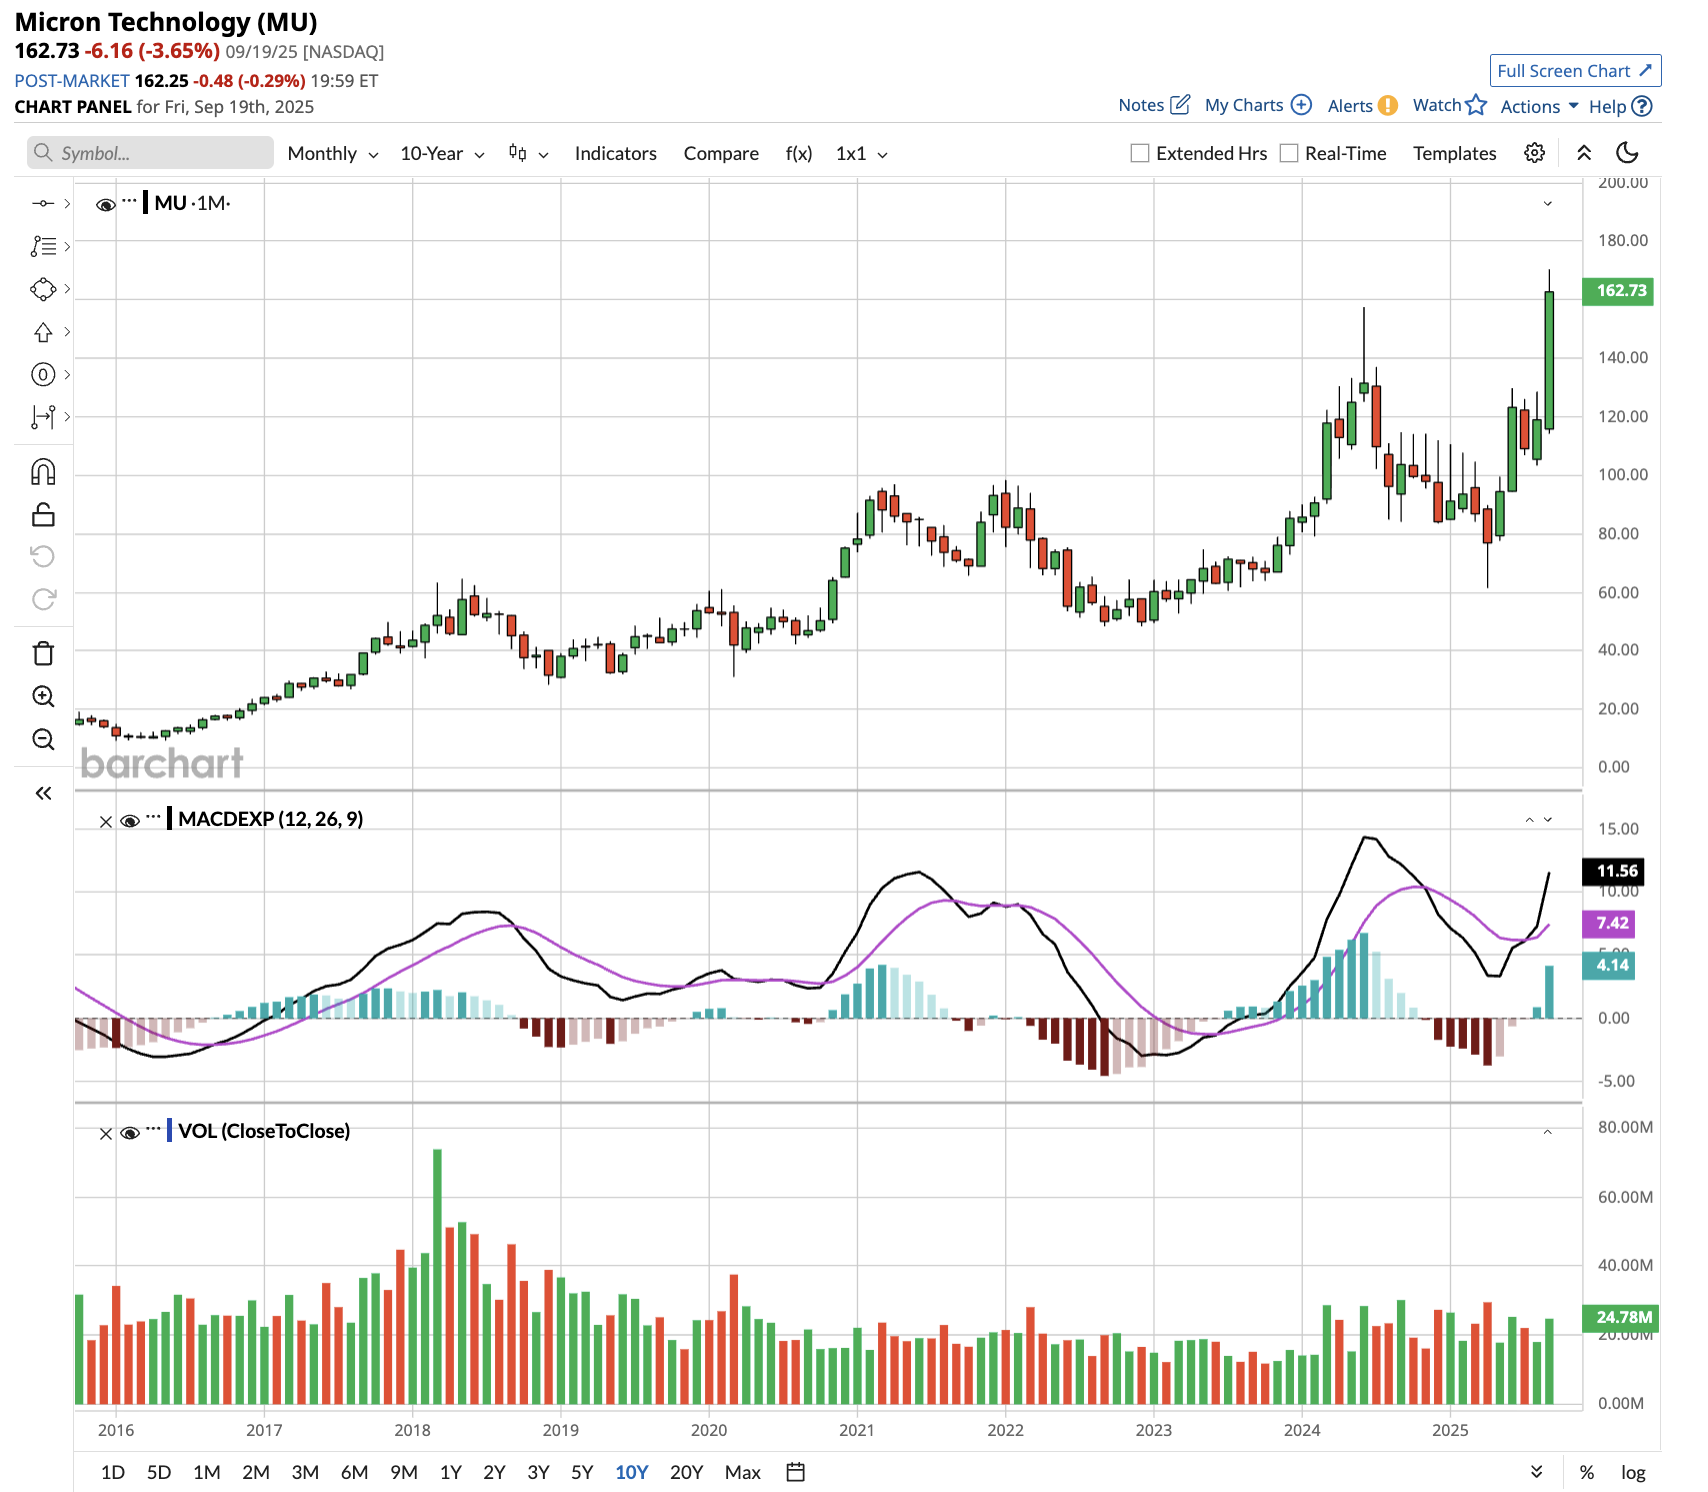The image size is (1708, 1492).
Task: Open the f(x) expressions menu
Action: [798, 153]
